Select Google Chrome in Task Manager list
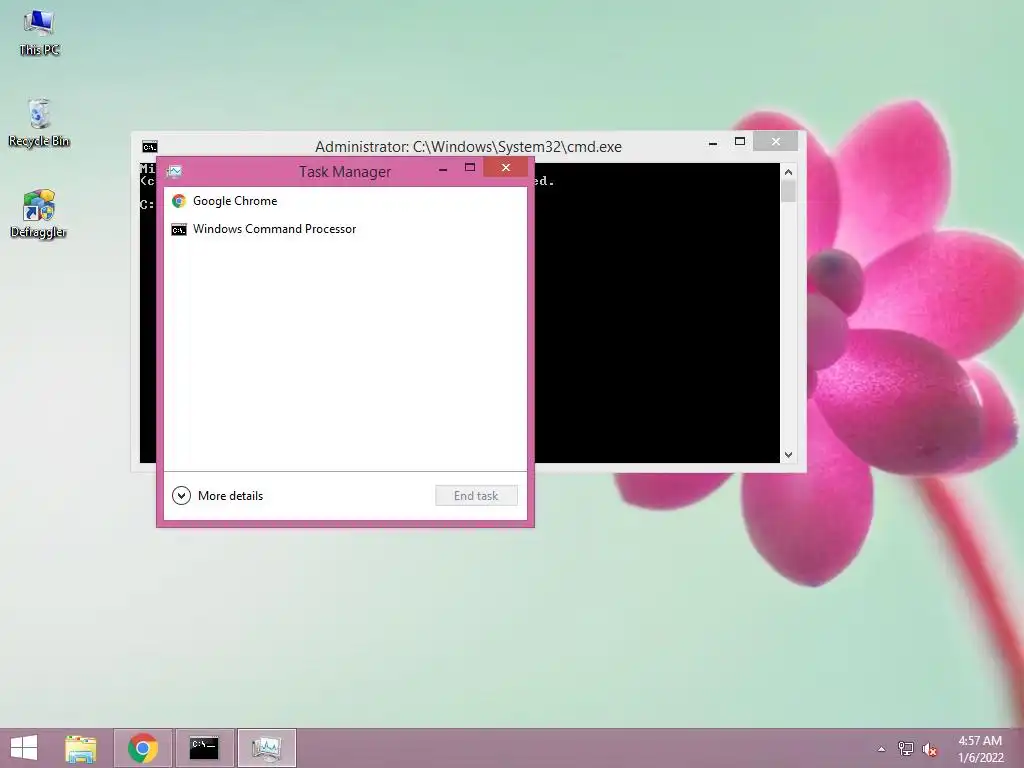Viewport: 1024px width, 768px height. [x=345, y=201]
